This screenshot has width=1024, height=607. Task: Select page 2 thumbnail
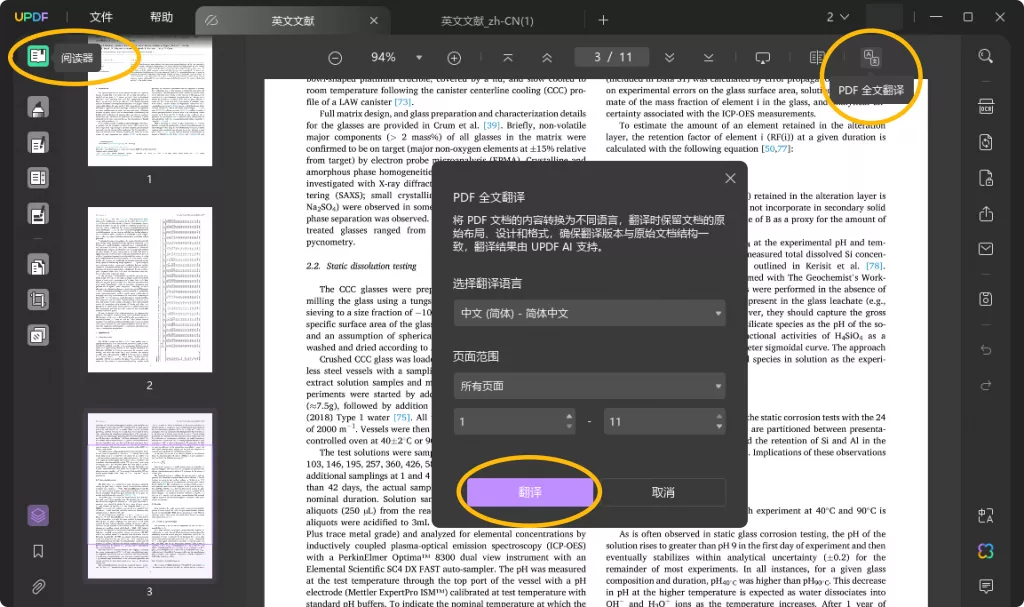(x=149, y=289)
